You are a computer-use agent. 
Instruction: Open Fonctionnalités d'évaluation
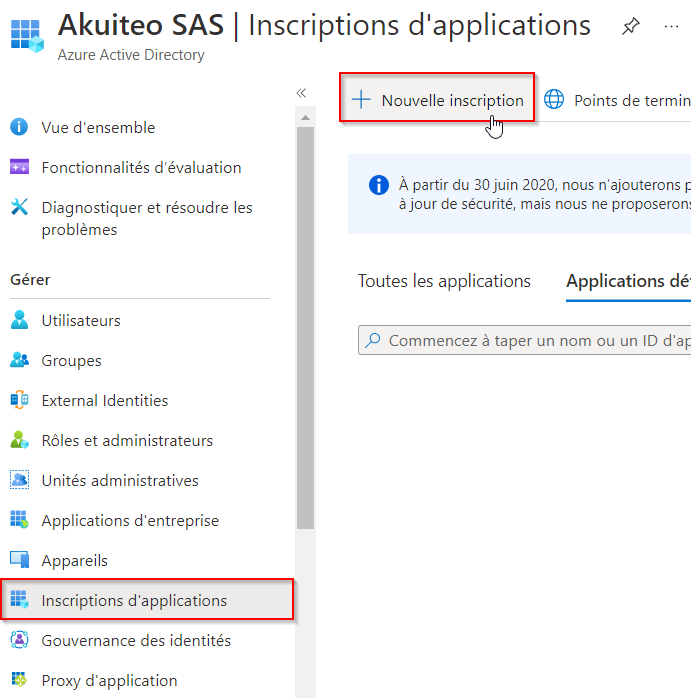click(141, 168)
